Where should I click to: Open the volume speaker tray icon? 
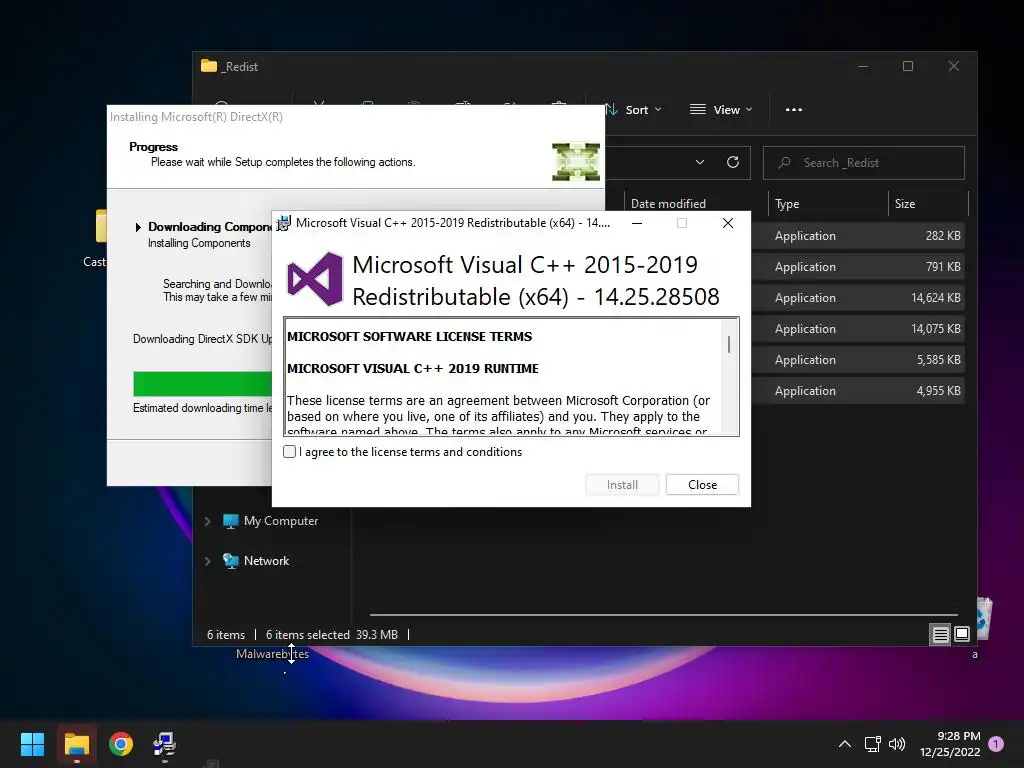[x=897, y=744]
